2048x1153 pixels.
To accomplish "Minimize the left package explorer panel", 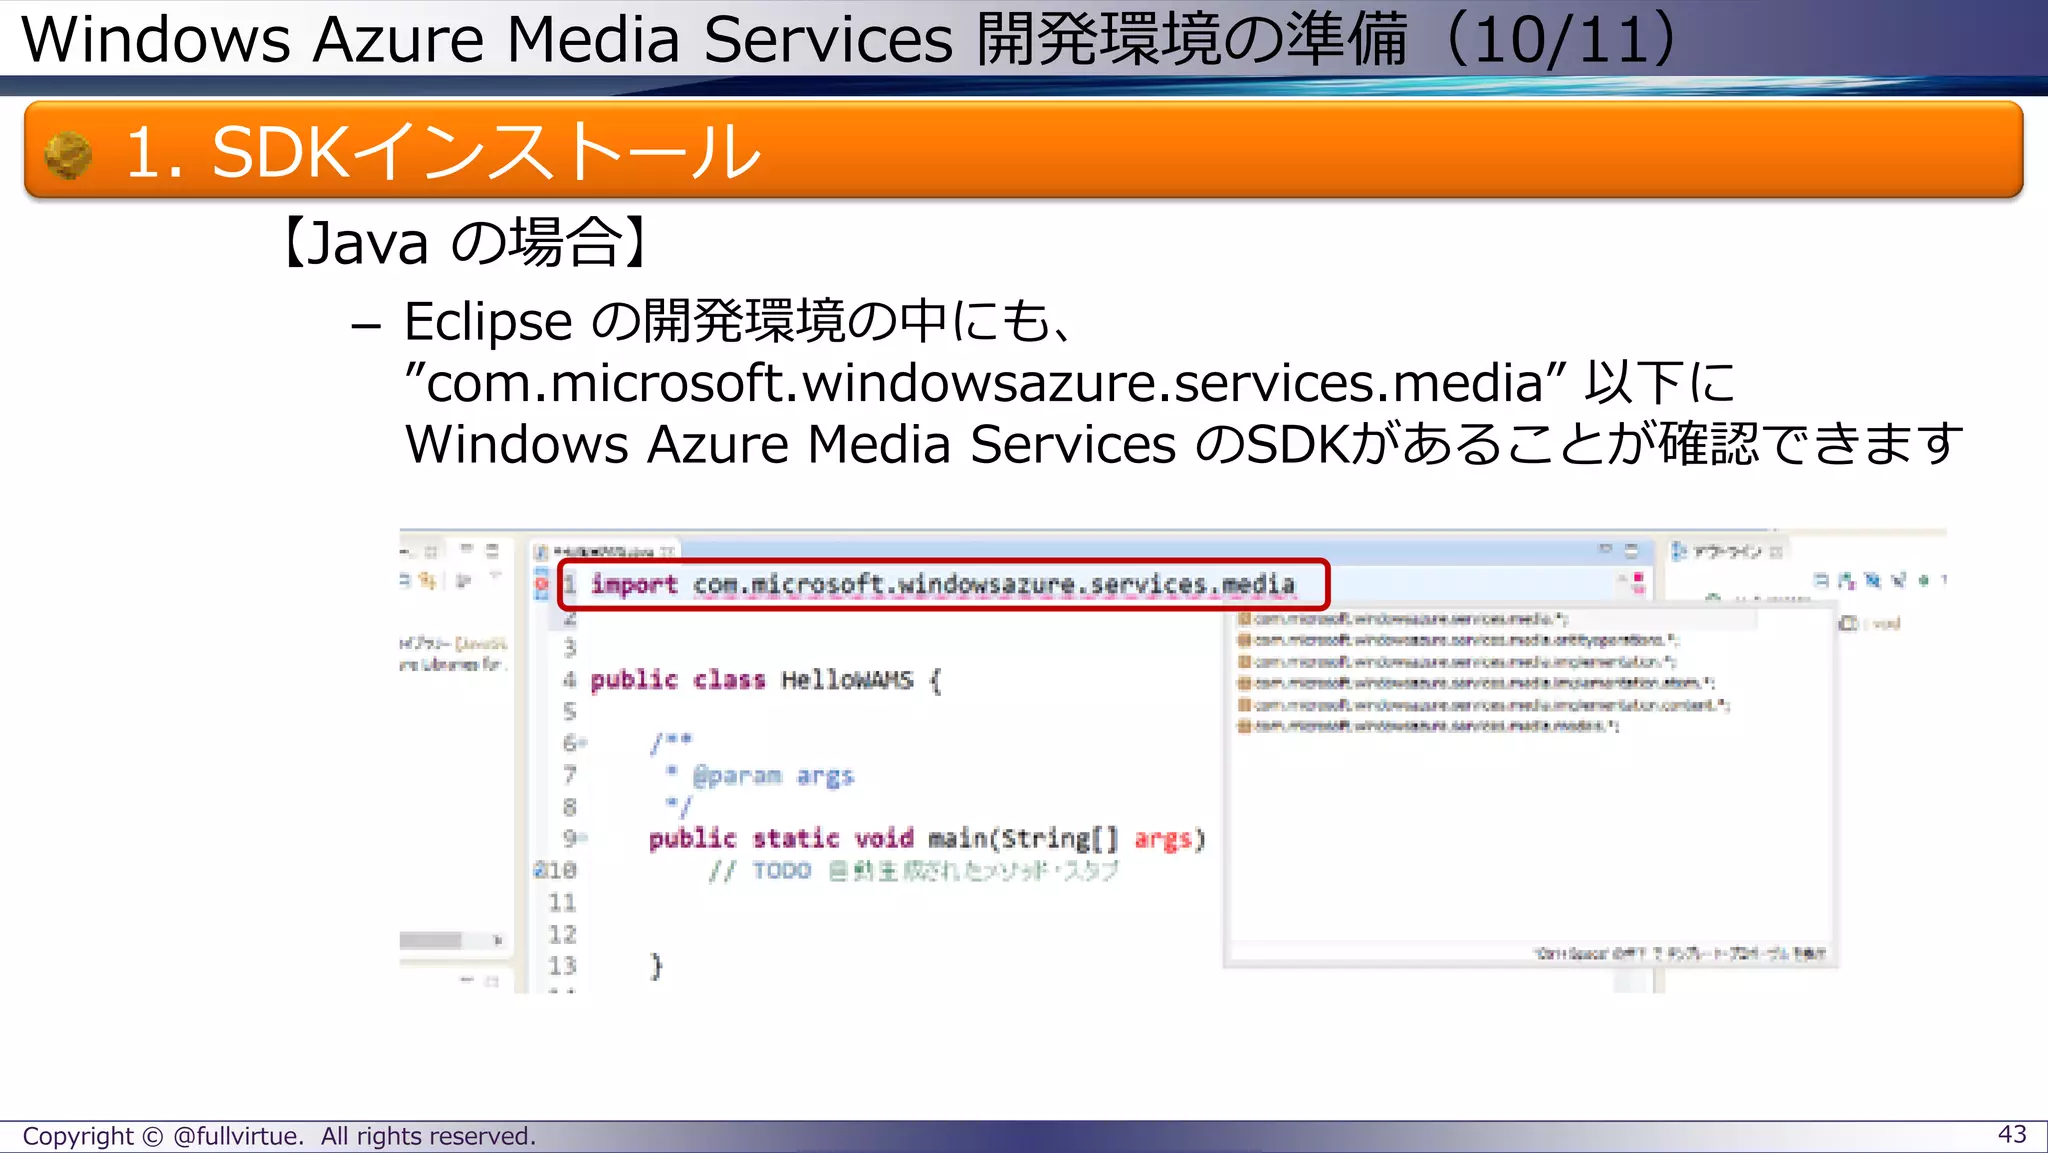I will pos(466,549).
